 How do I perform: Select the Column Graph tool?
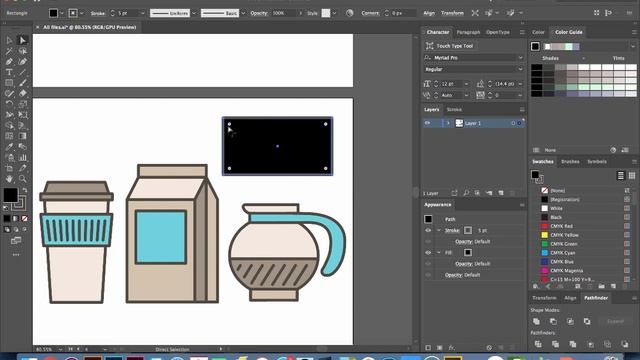(x=22, y=157)
